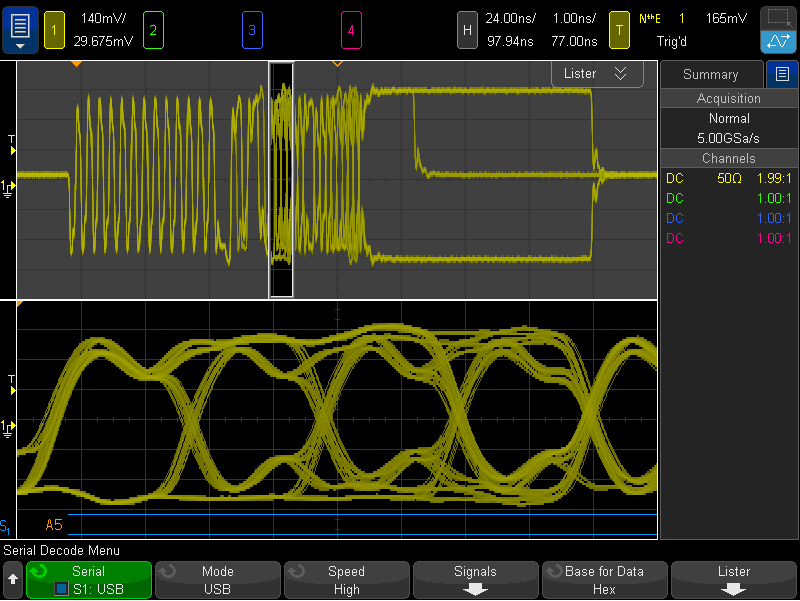Select the yellow channel 1 badge

[53, 29]
